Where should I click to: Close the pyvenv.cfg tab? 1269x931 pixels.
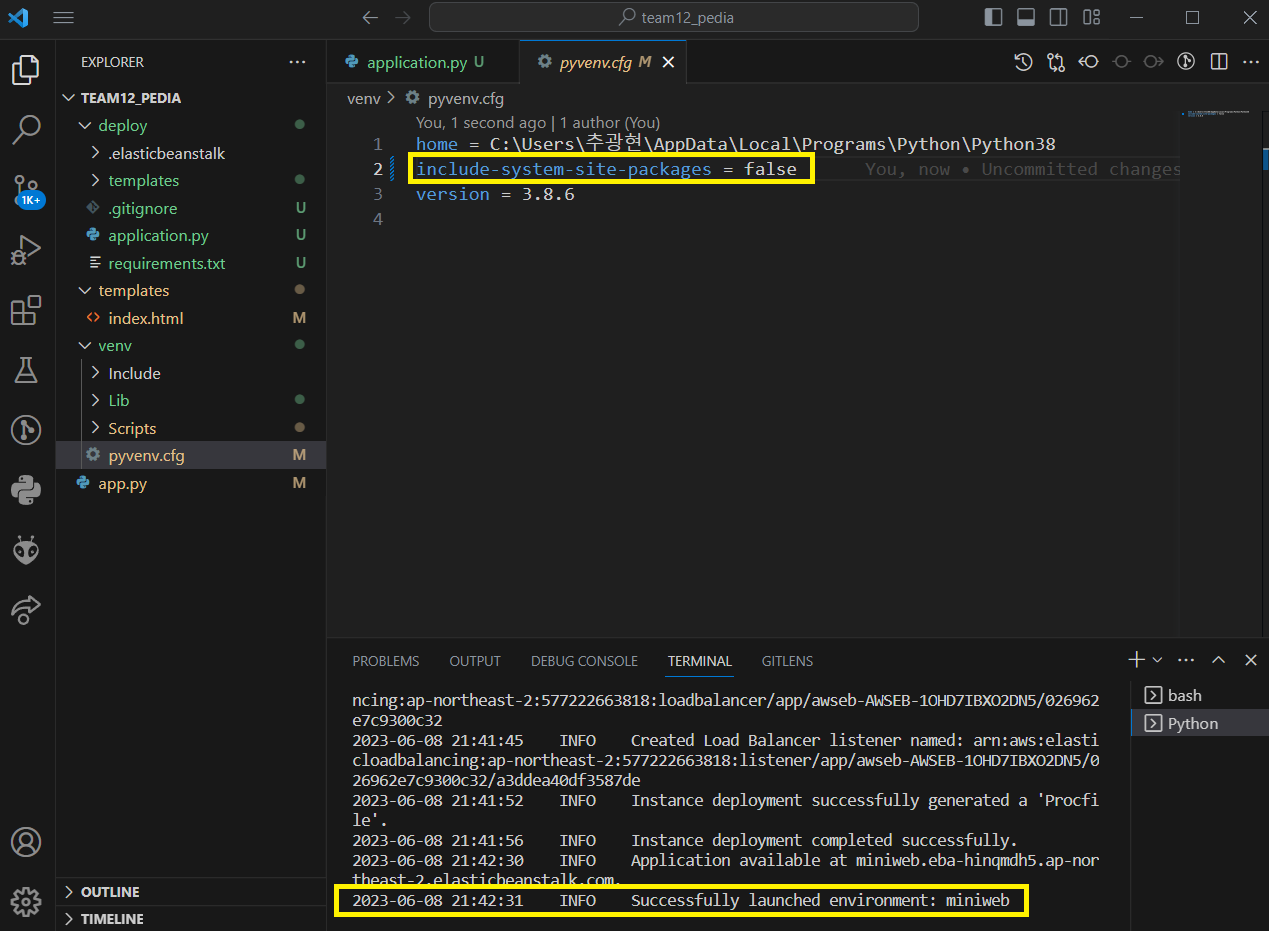click(x=669, y=62)
